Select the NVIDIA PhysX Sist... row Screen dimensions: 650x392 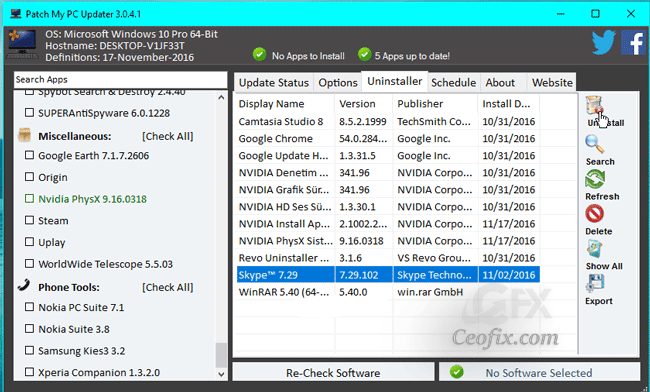pos(388,241)
